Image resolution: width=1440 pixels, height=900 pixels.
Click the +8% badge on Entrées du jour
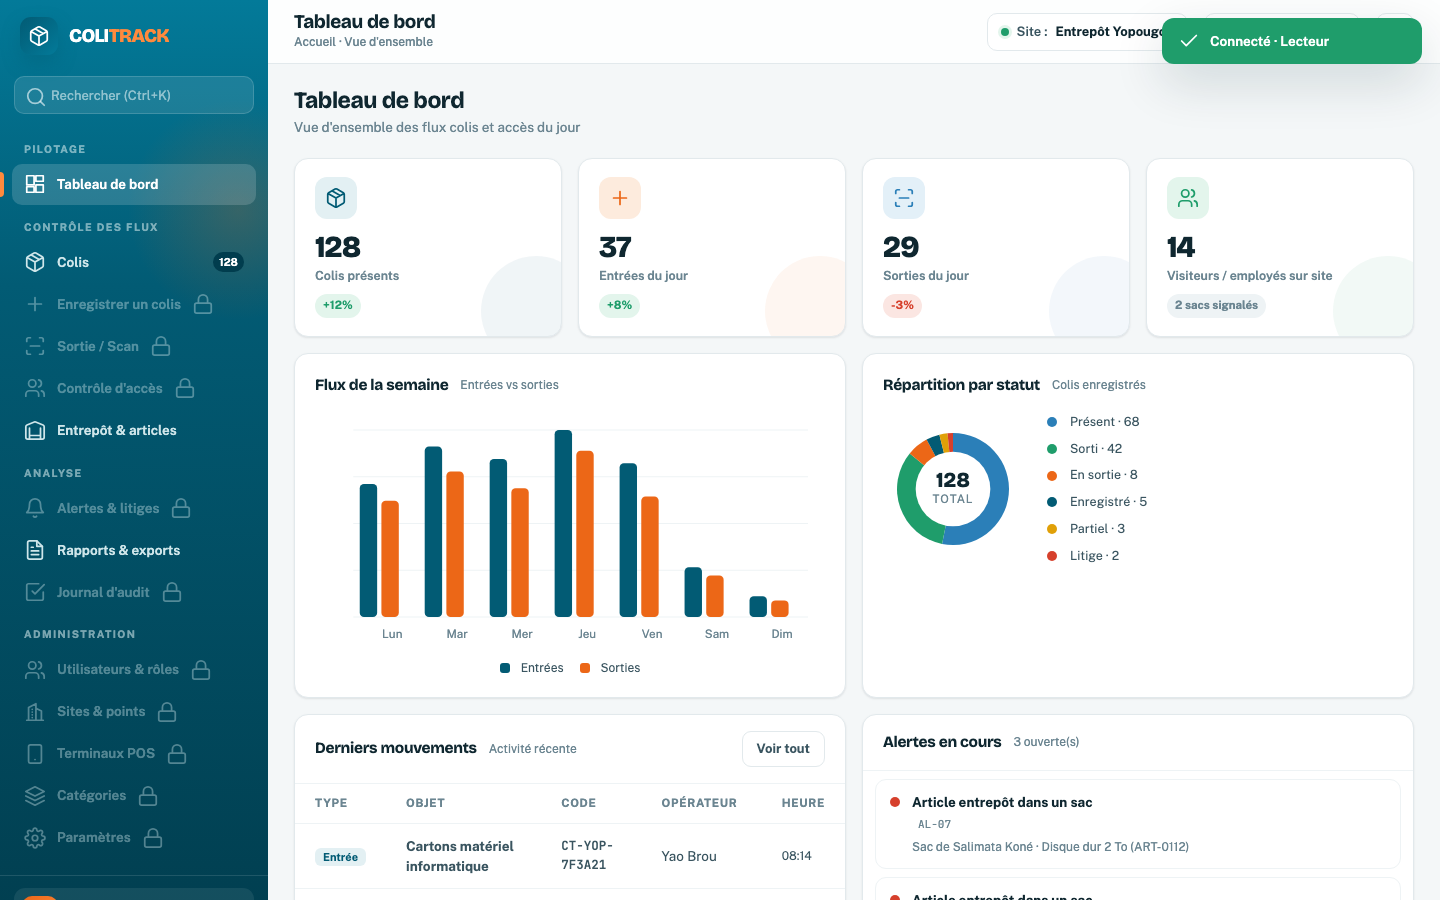[x=619, y=305]
